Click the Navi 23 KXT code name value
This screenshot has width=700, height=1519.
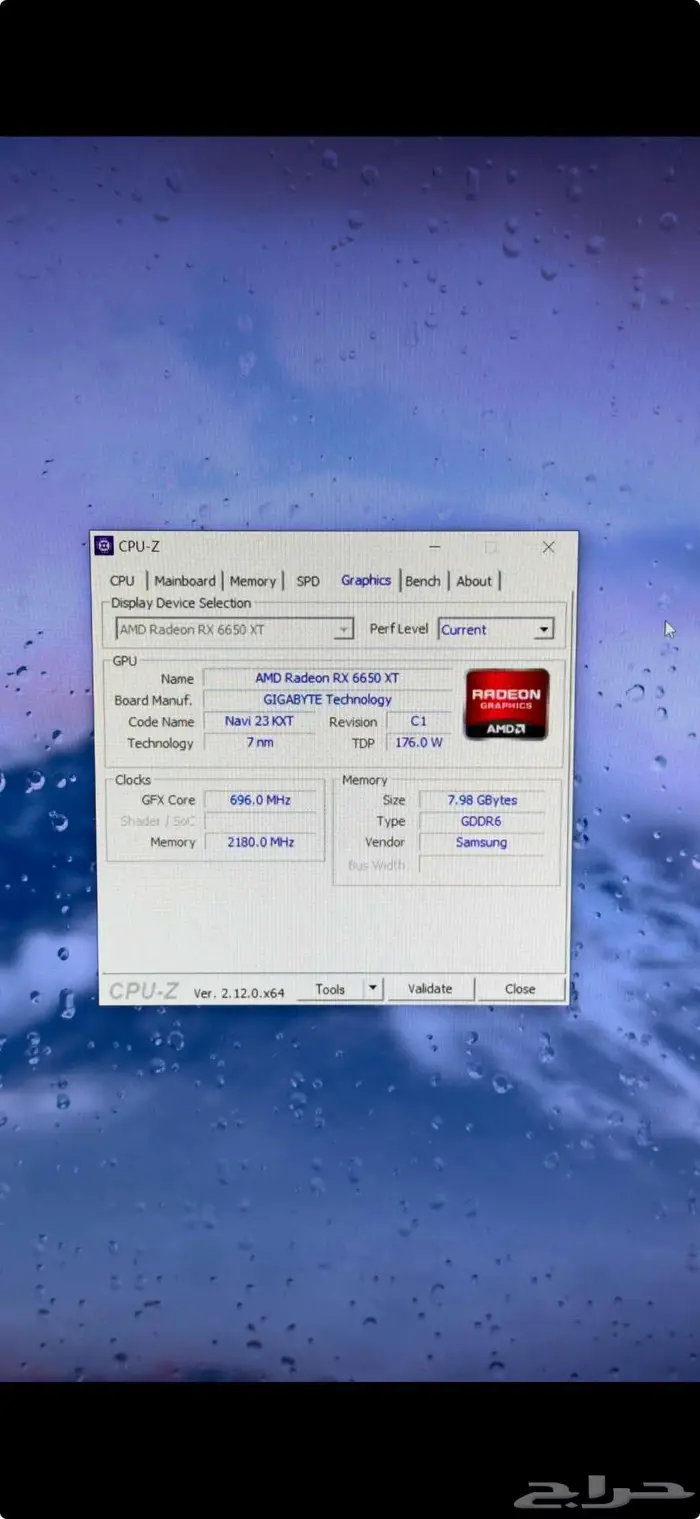point(259,721)
